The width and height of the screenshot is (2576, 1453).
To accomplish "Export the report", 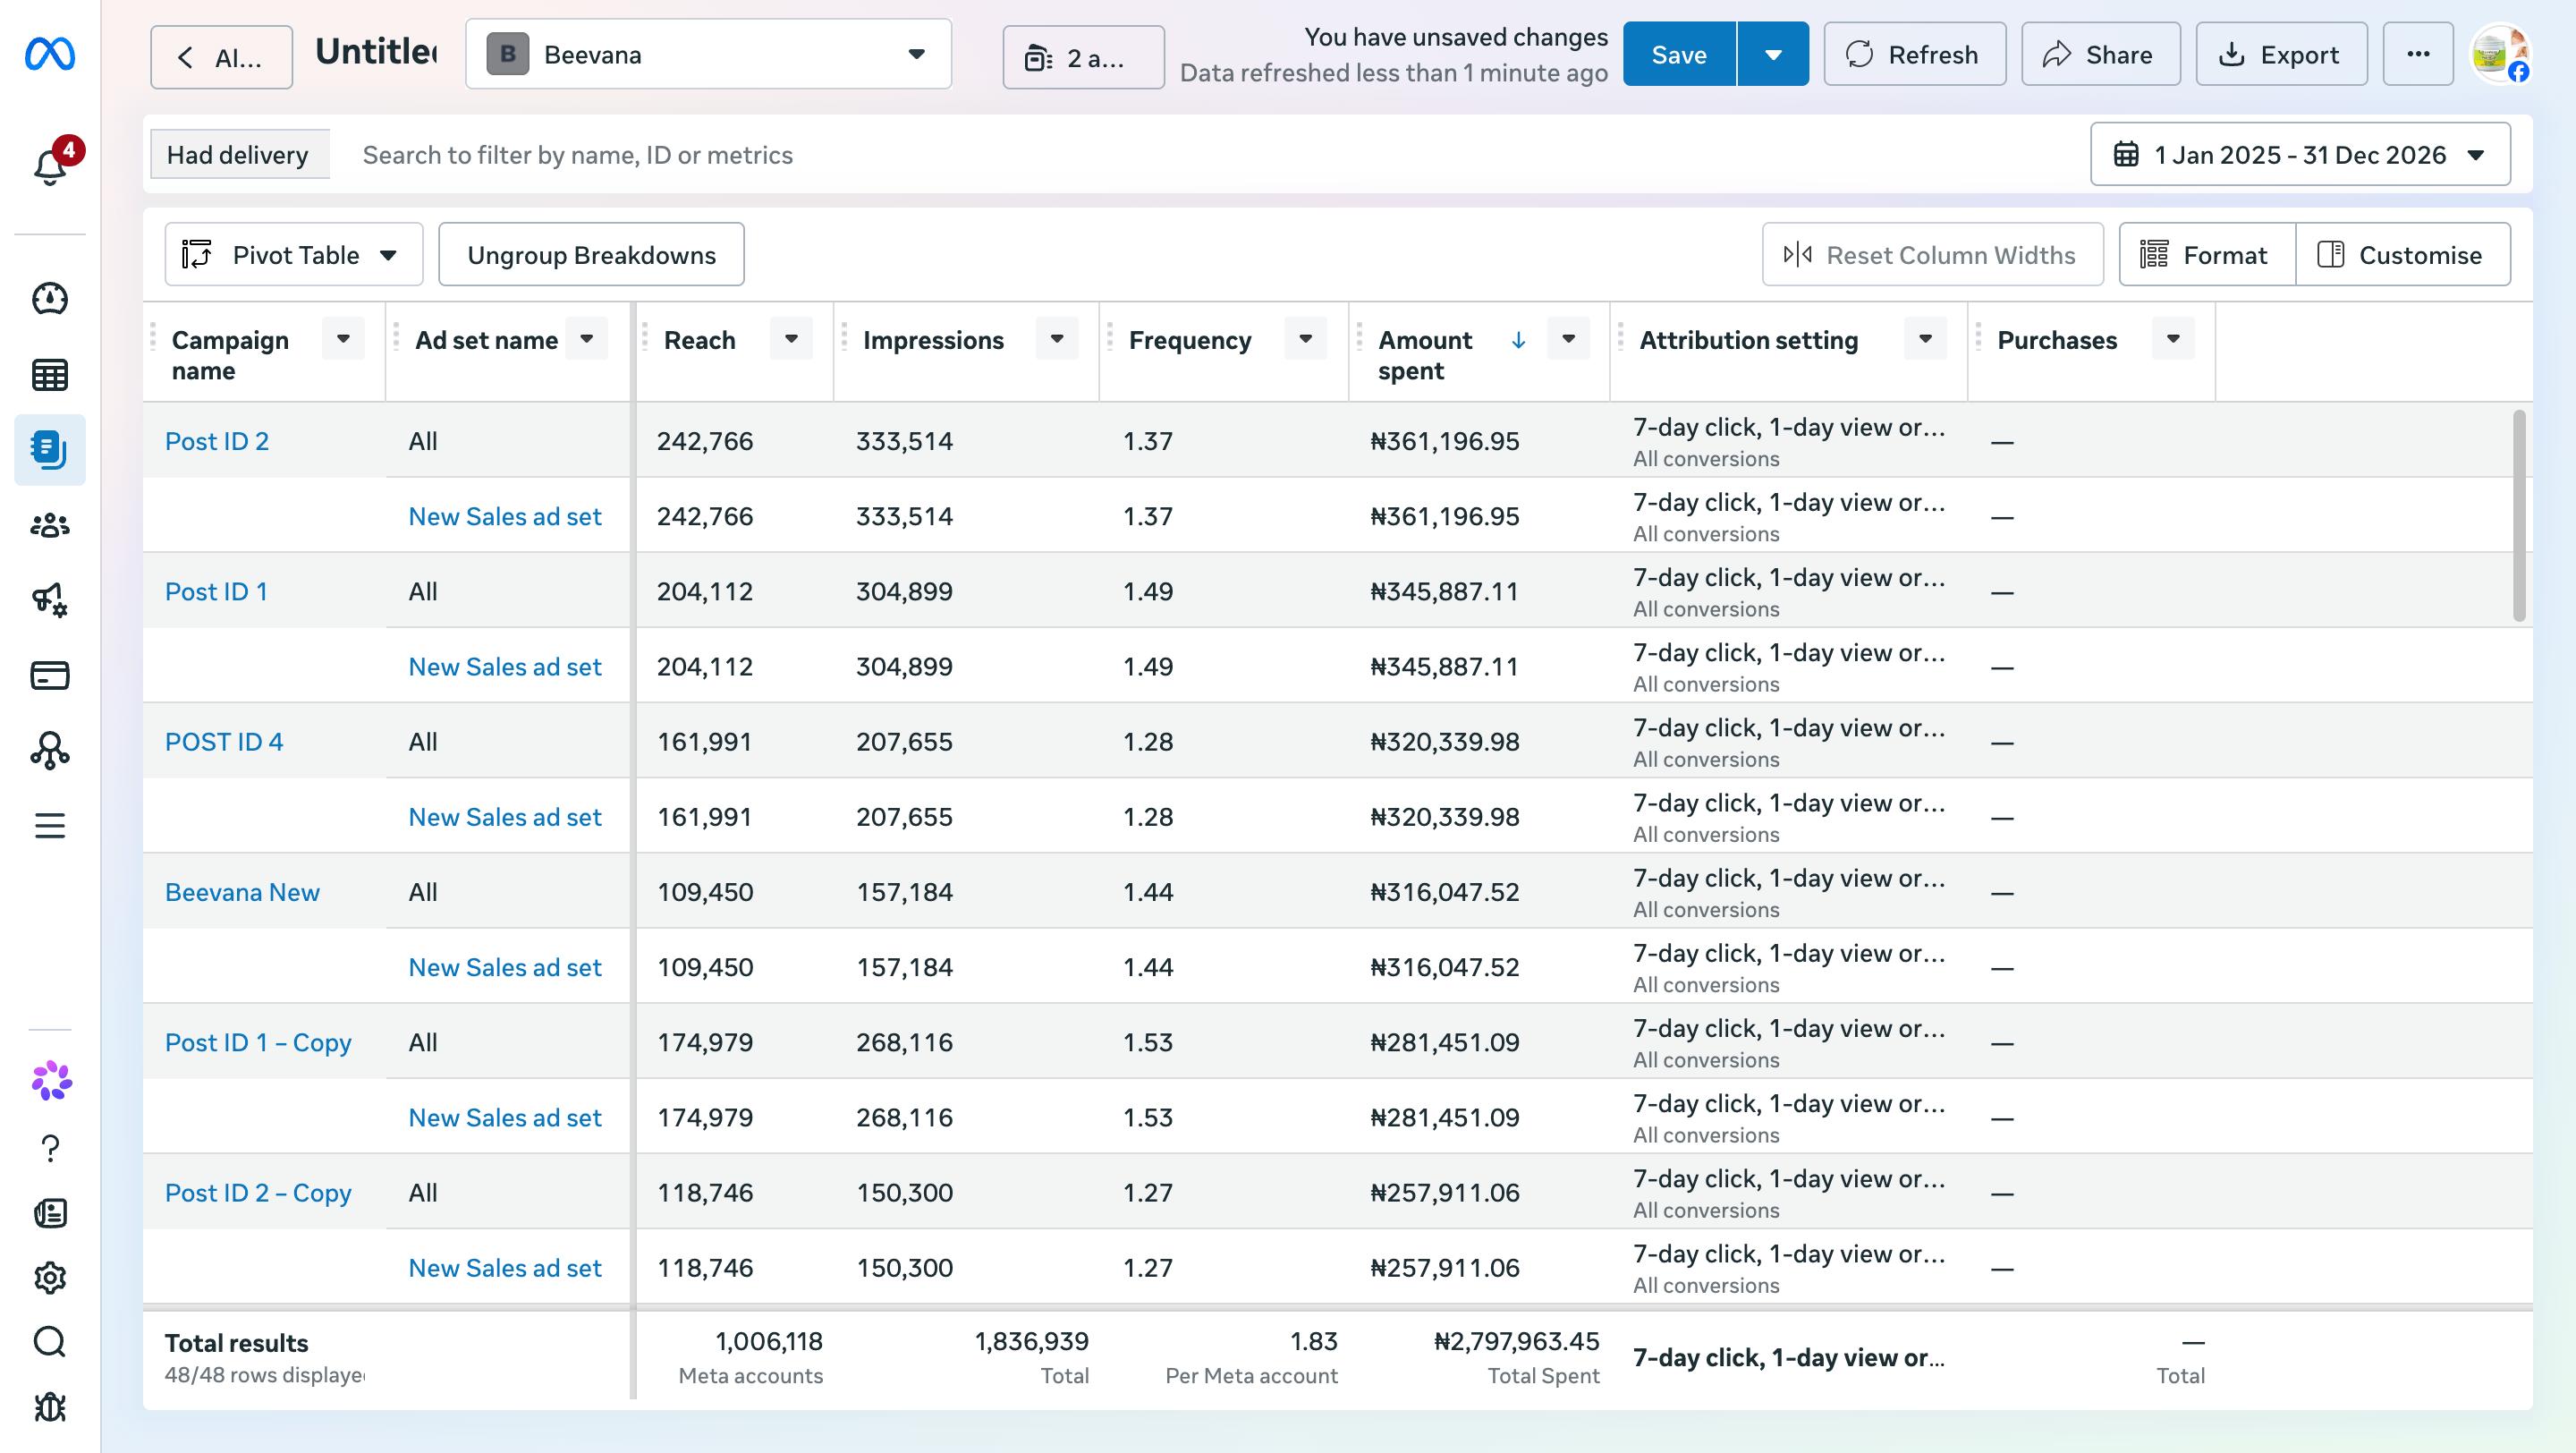I will (x=2281, y=54).
